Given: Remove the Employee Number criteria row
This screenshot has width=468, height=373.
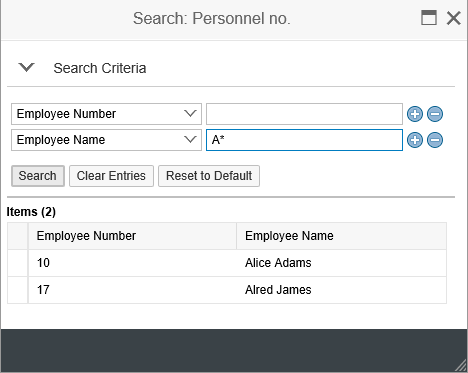Looking at the screenshot, I should pos(435,114).
